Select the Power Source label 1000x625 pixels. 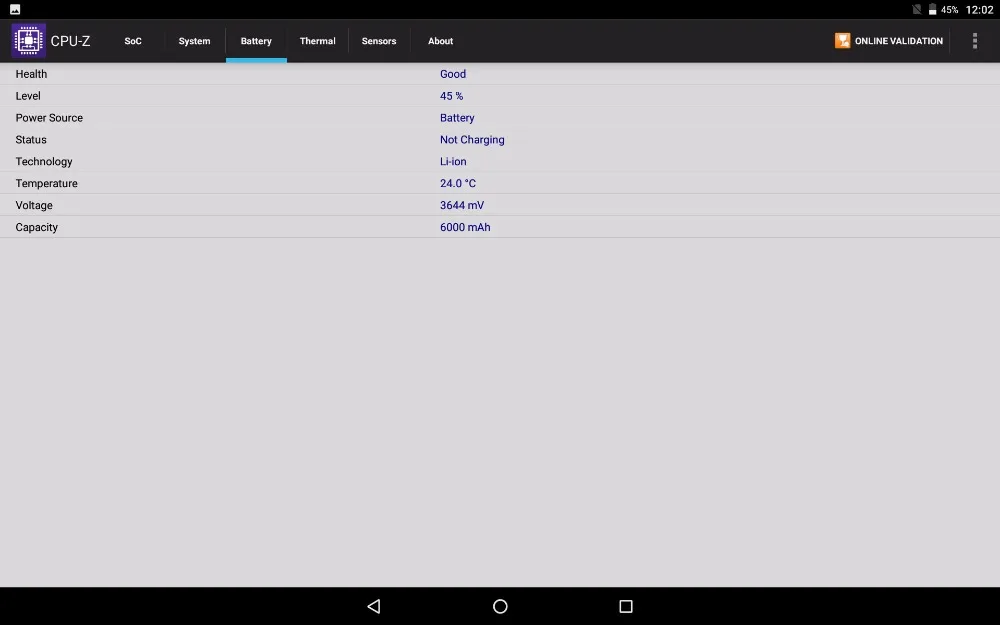point(49,118)
